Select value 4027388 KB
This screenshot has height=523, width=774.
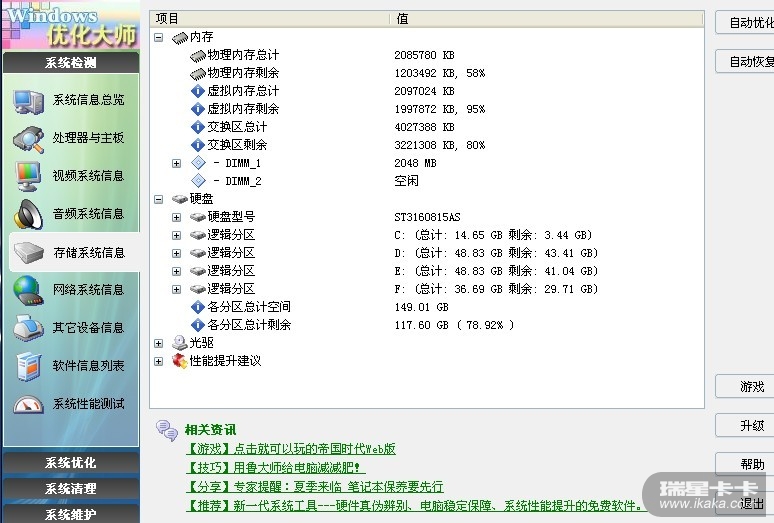click(424, 127)
